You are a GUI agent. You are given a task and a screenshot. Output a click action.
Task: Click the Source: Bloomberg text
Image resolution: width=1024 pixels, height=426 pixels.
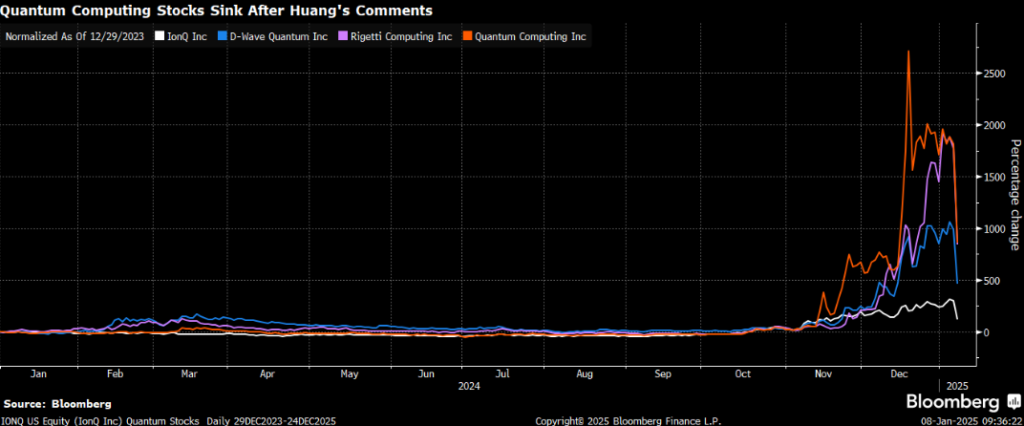[56, 403]
